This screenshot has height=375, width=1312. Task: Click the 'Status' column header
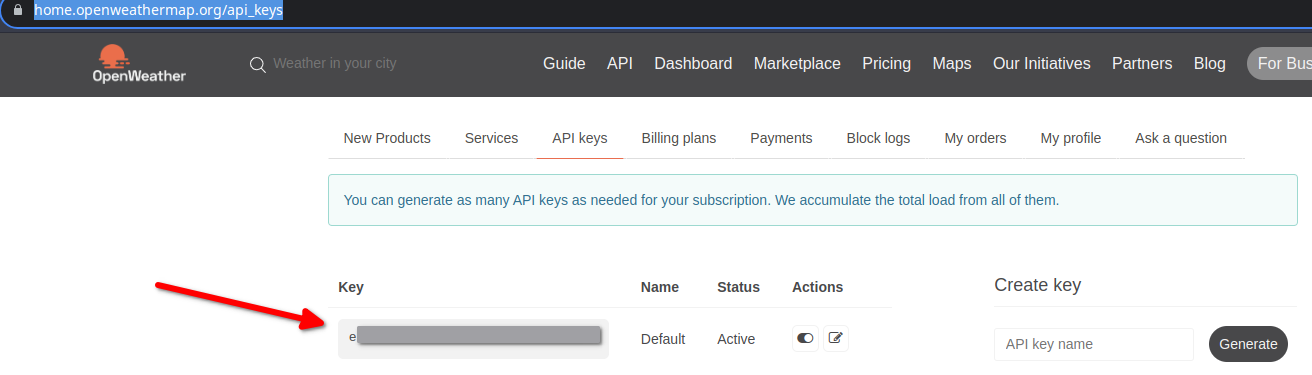pyautogui.click(x=738, y=287)
